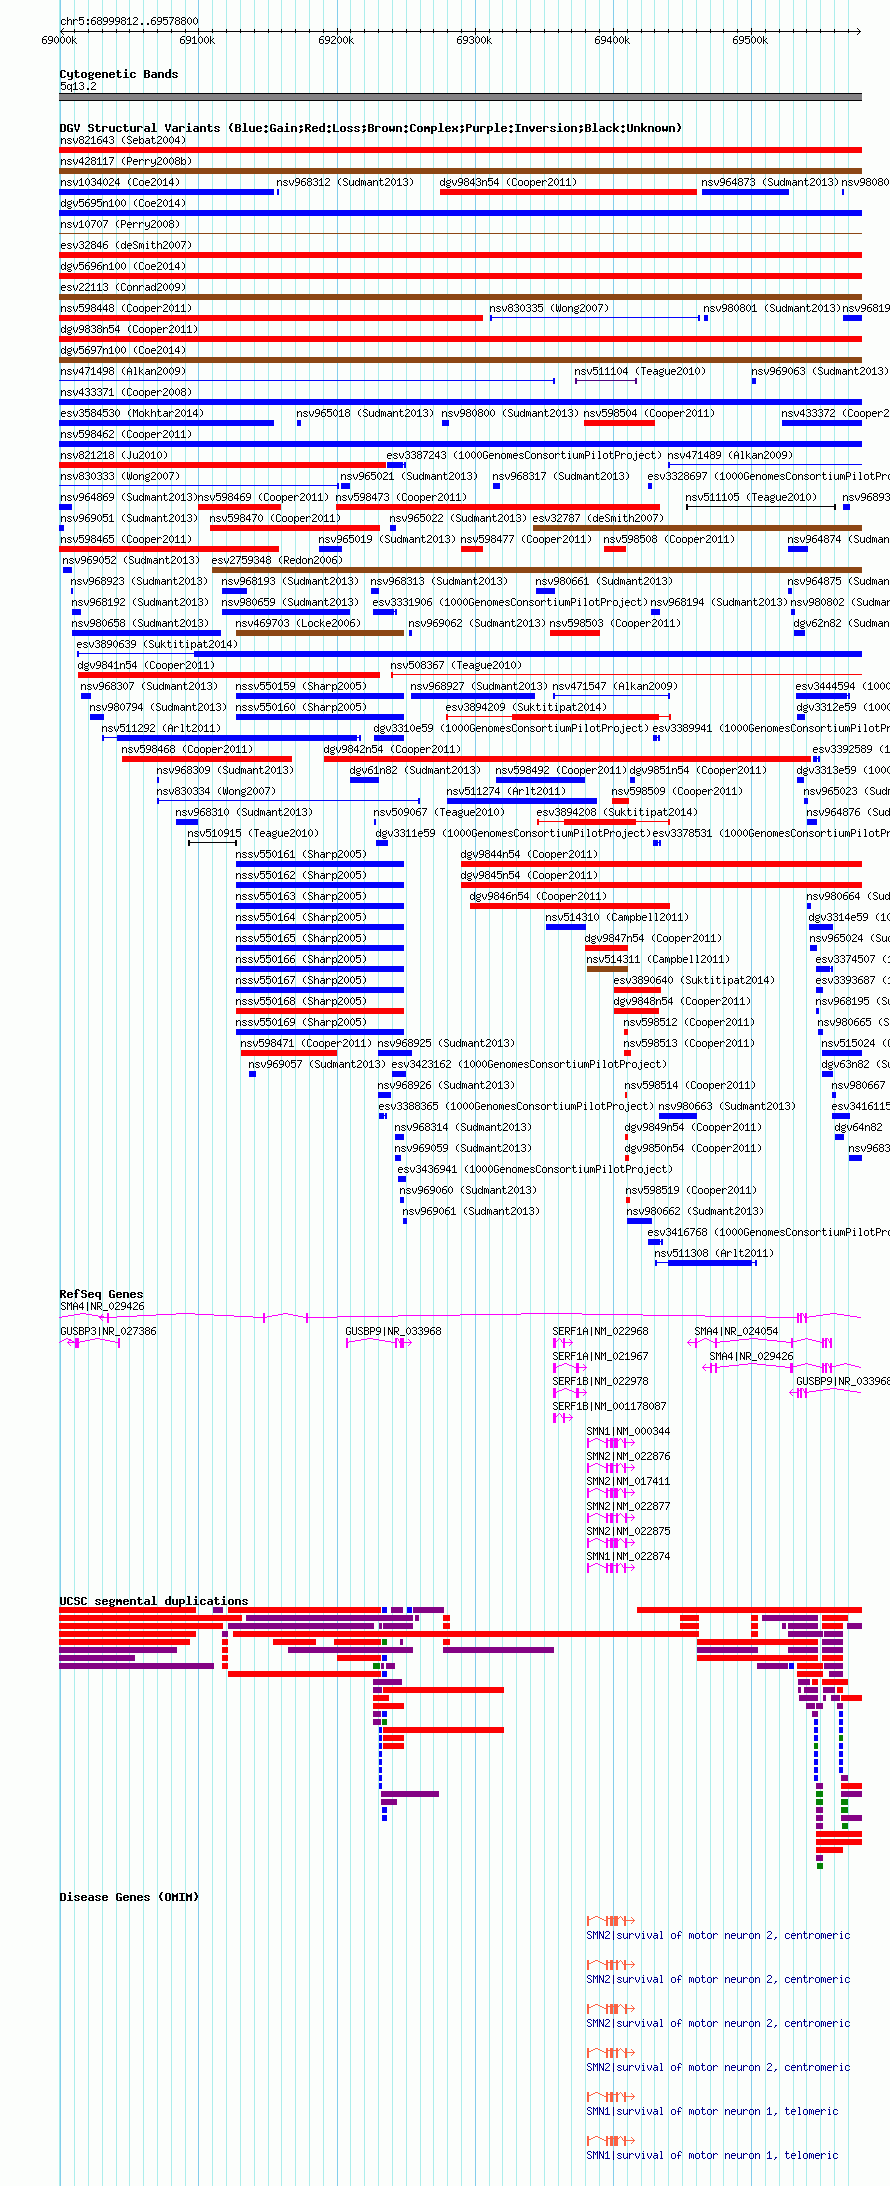Select variant esv3436941 (1000GenomesConsortiumPilotProject)
The width and height of the screenshot is (890, 2186).
[535, 1169]
